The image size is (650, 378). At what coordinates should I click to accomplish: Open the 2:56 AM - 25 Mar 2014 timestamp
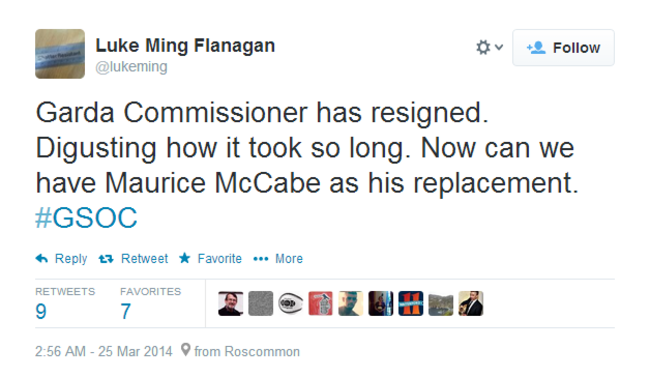tap(104, 351)
